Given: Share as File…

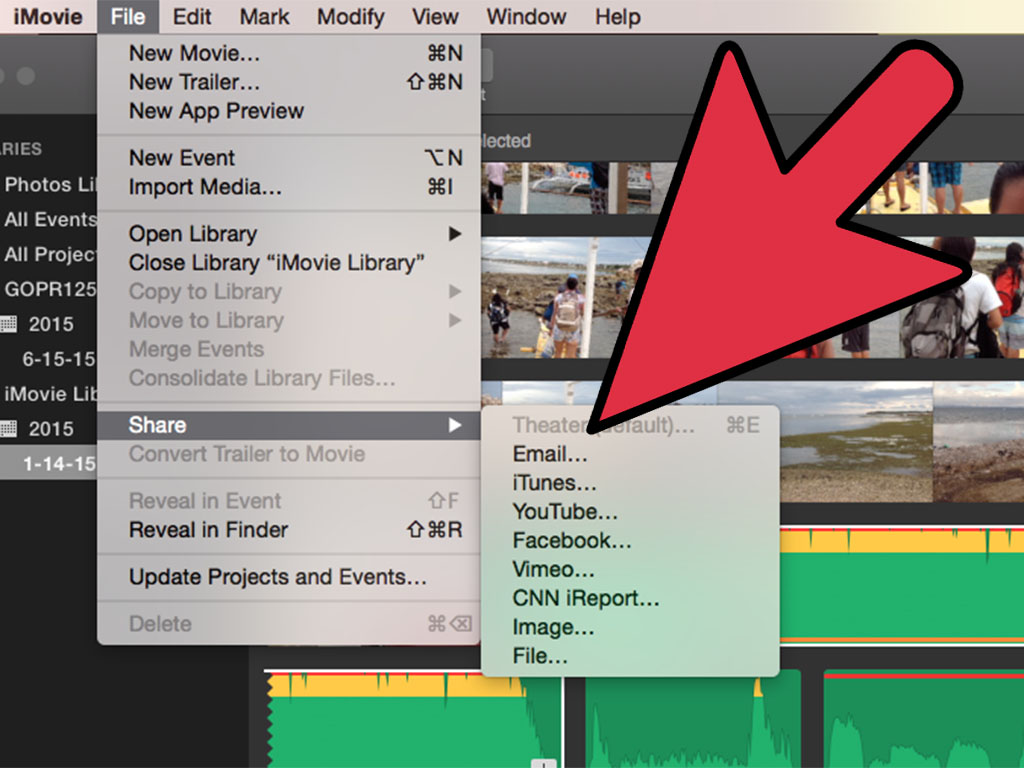Looking at the screenshot, I should (630, 656).
